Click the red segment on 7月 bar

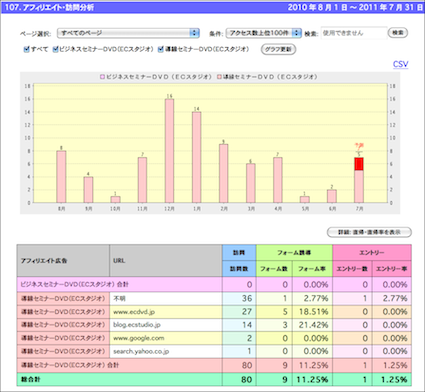point(359,164)
